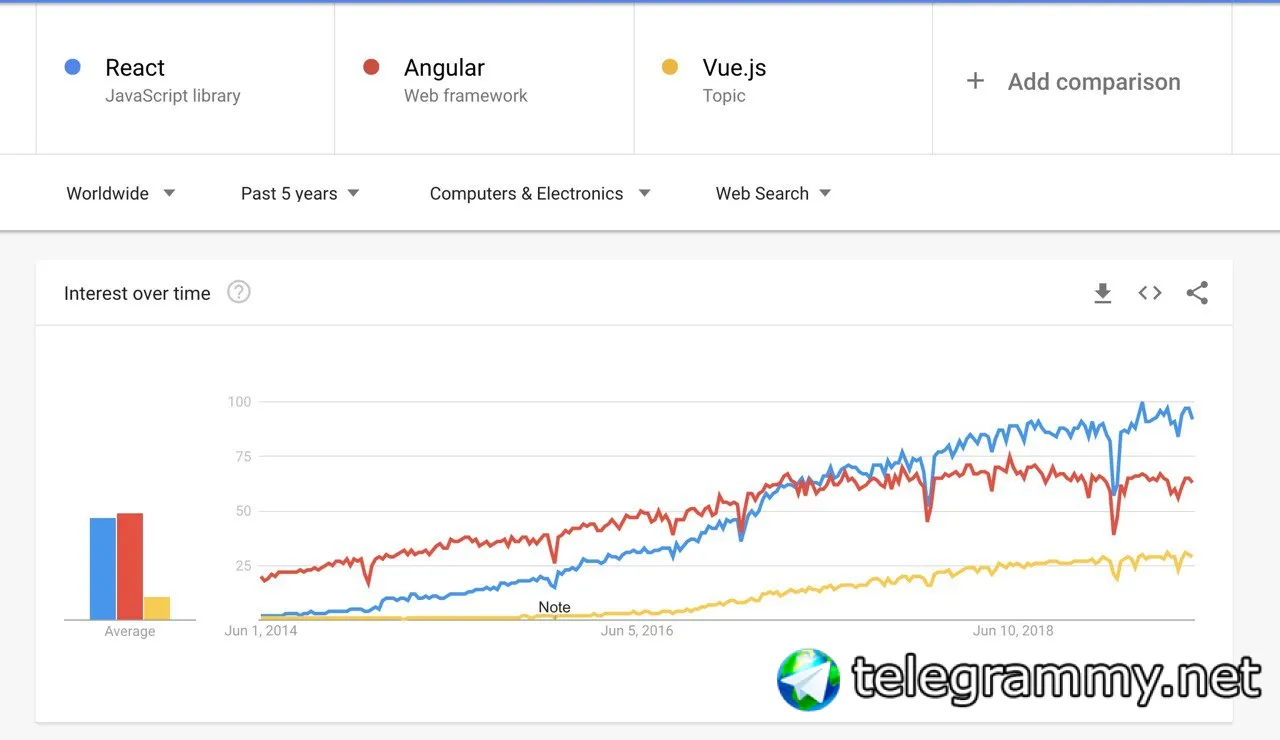
Task: Expand the Past 5 years dropdown
Action: 299,193
